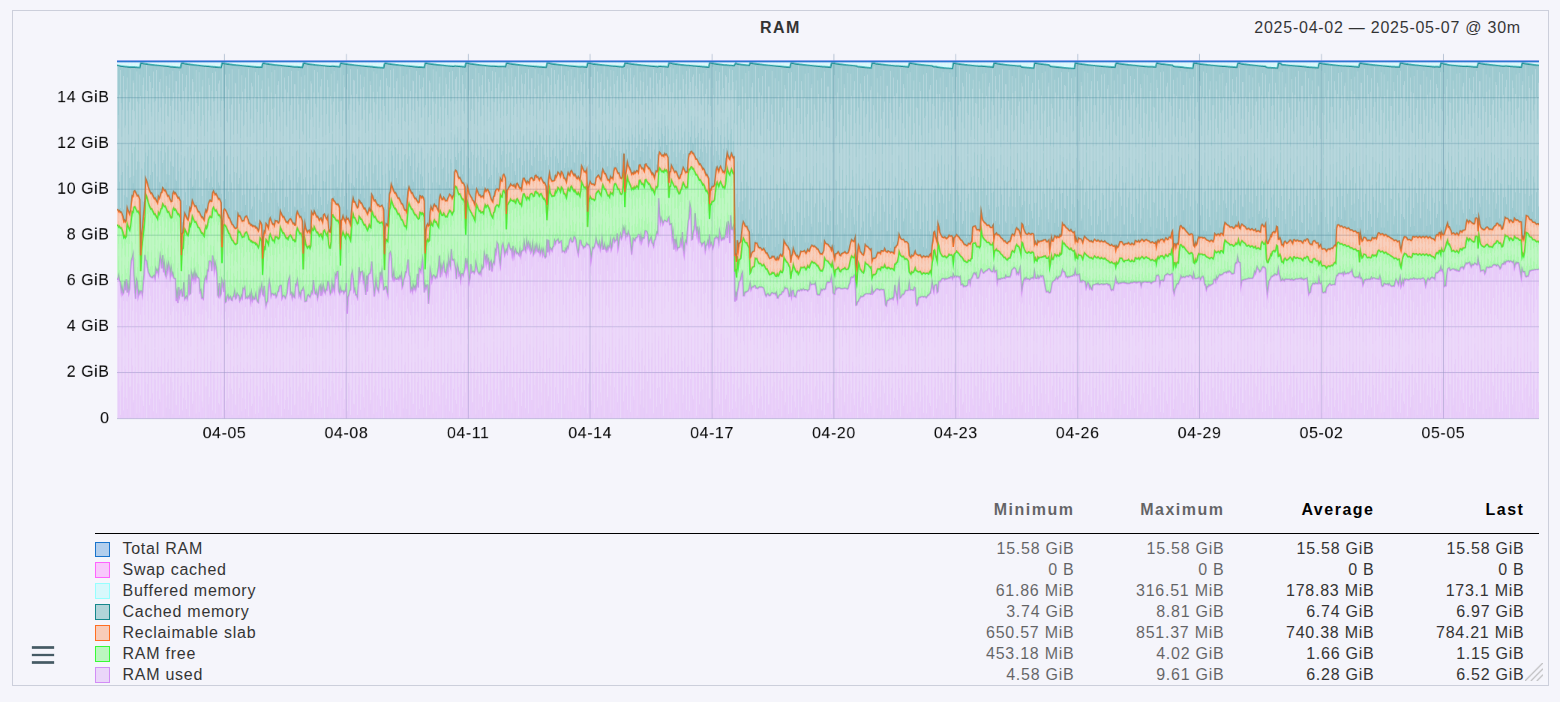
Task: Click the Swap cached color swatch
Action: [102, 570]
